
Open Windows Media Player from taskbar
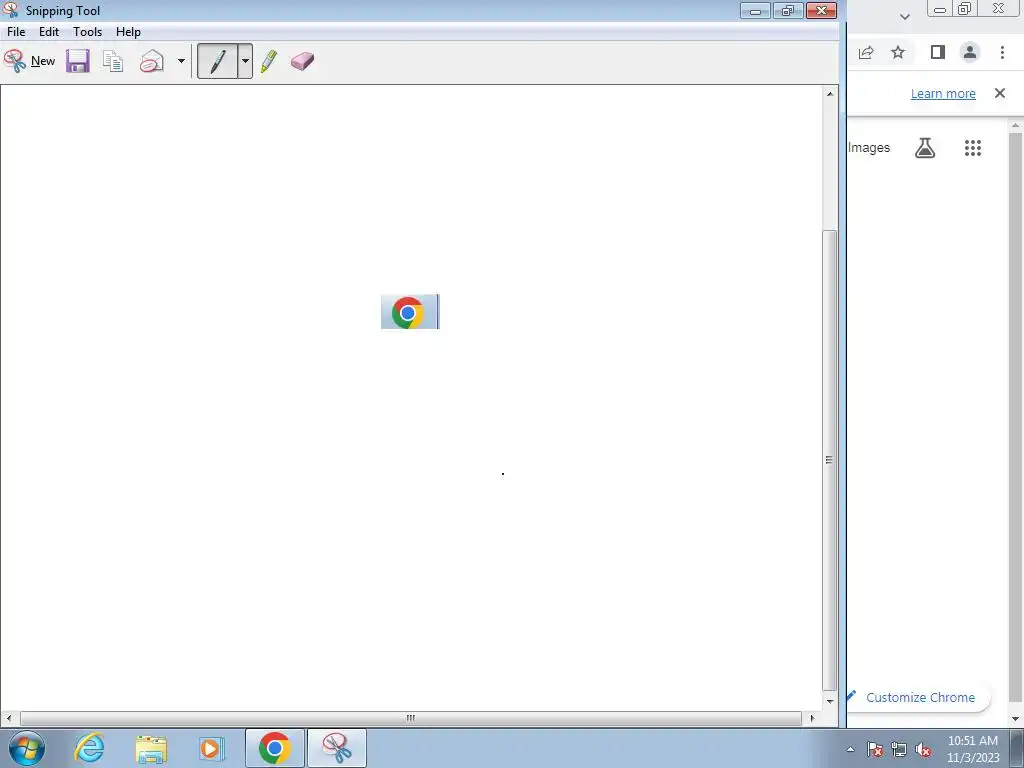[x=211, y=748]
